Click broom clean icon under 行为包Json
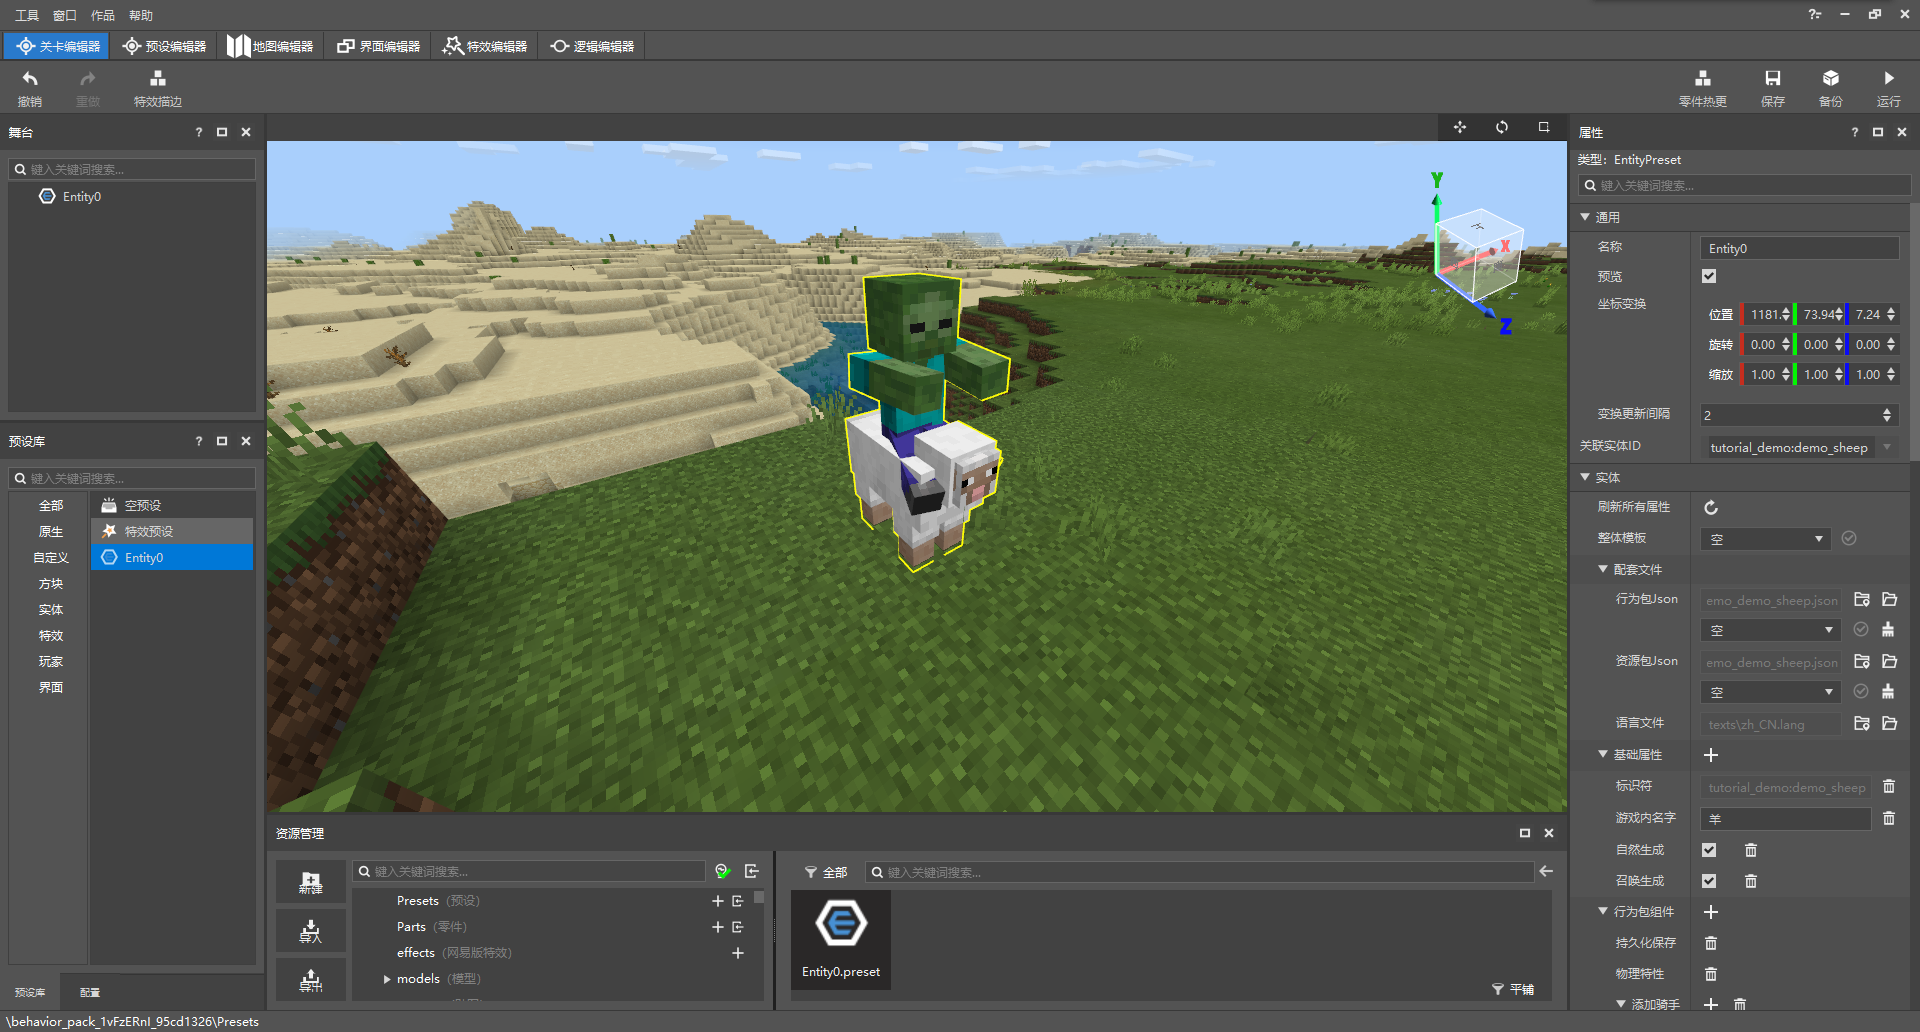The image size is (1920, 1032). [x=1888, y=630]
